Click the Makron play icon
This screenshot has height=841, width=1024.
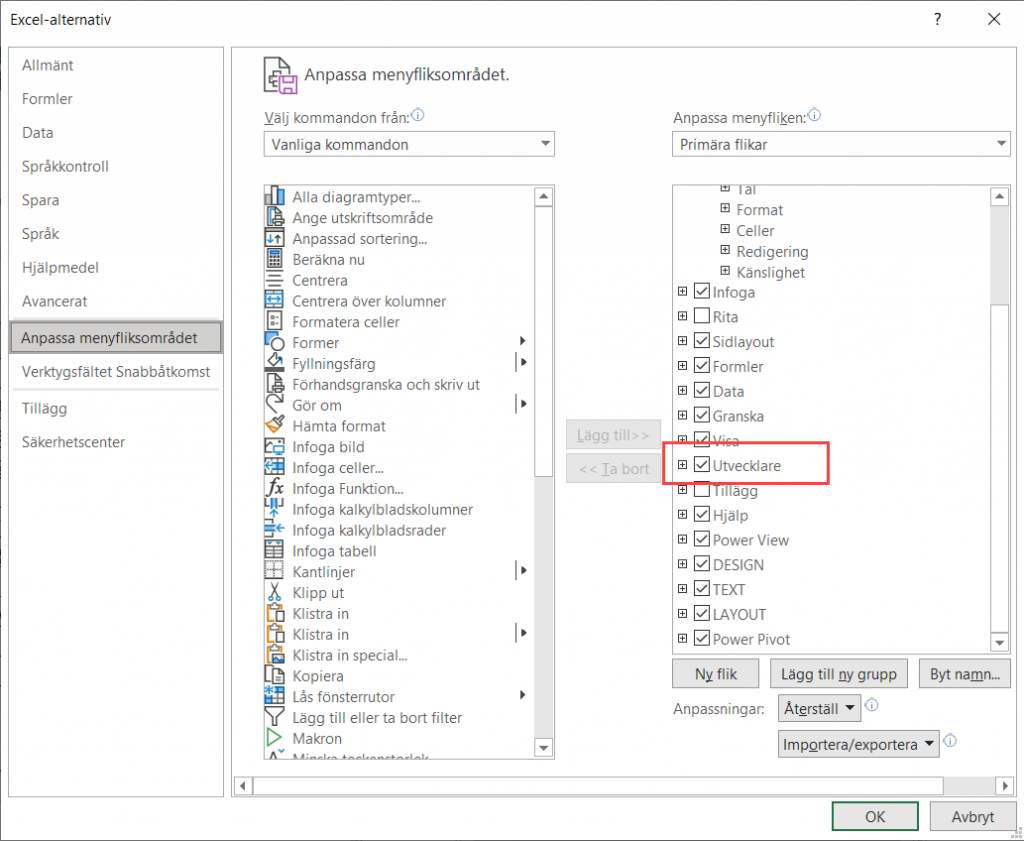point(274,739)
